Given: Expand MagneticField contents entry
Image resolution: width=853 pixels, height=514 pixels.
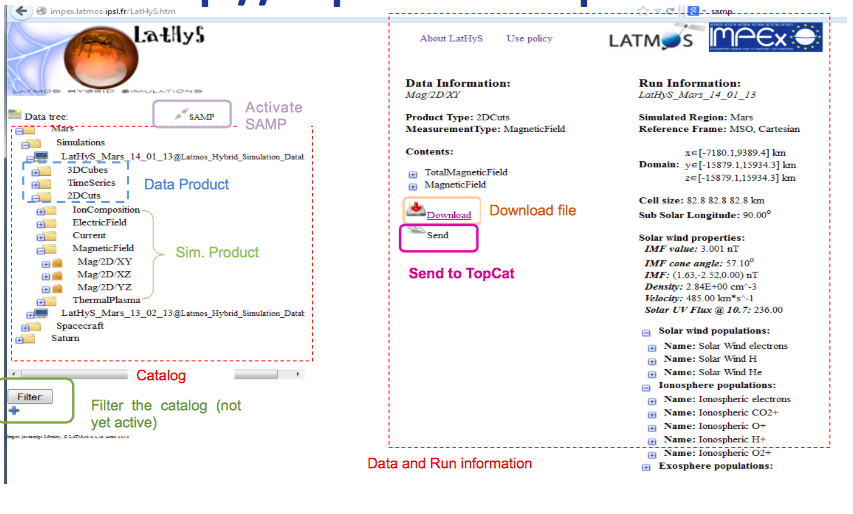Looking at the screenshot, I should [413, 187].
